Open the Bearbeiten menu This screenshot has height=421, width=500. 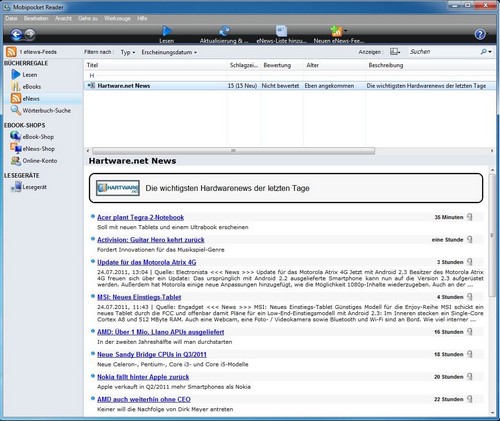tap(36, 18)
